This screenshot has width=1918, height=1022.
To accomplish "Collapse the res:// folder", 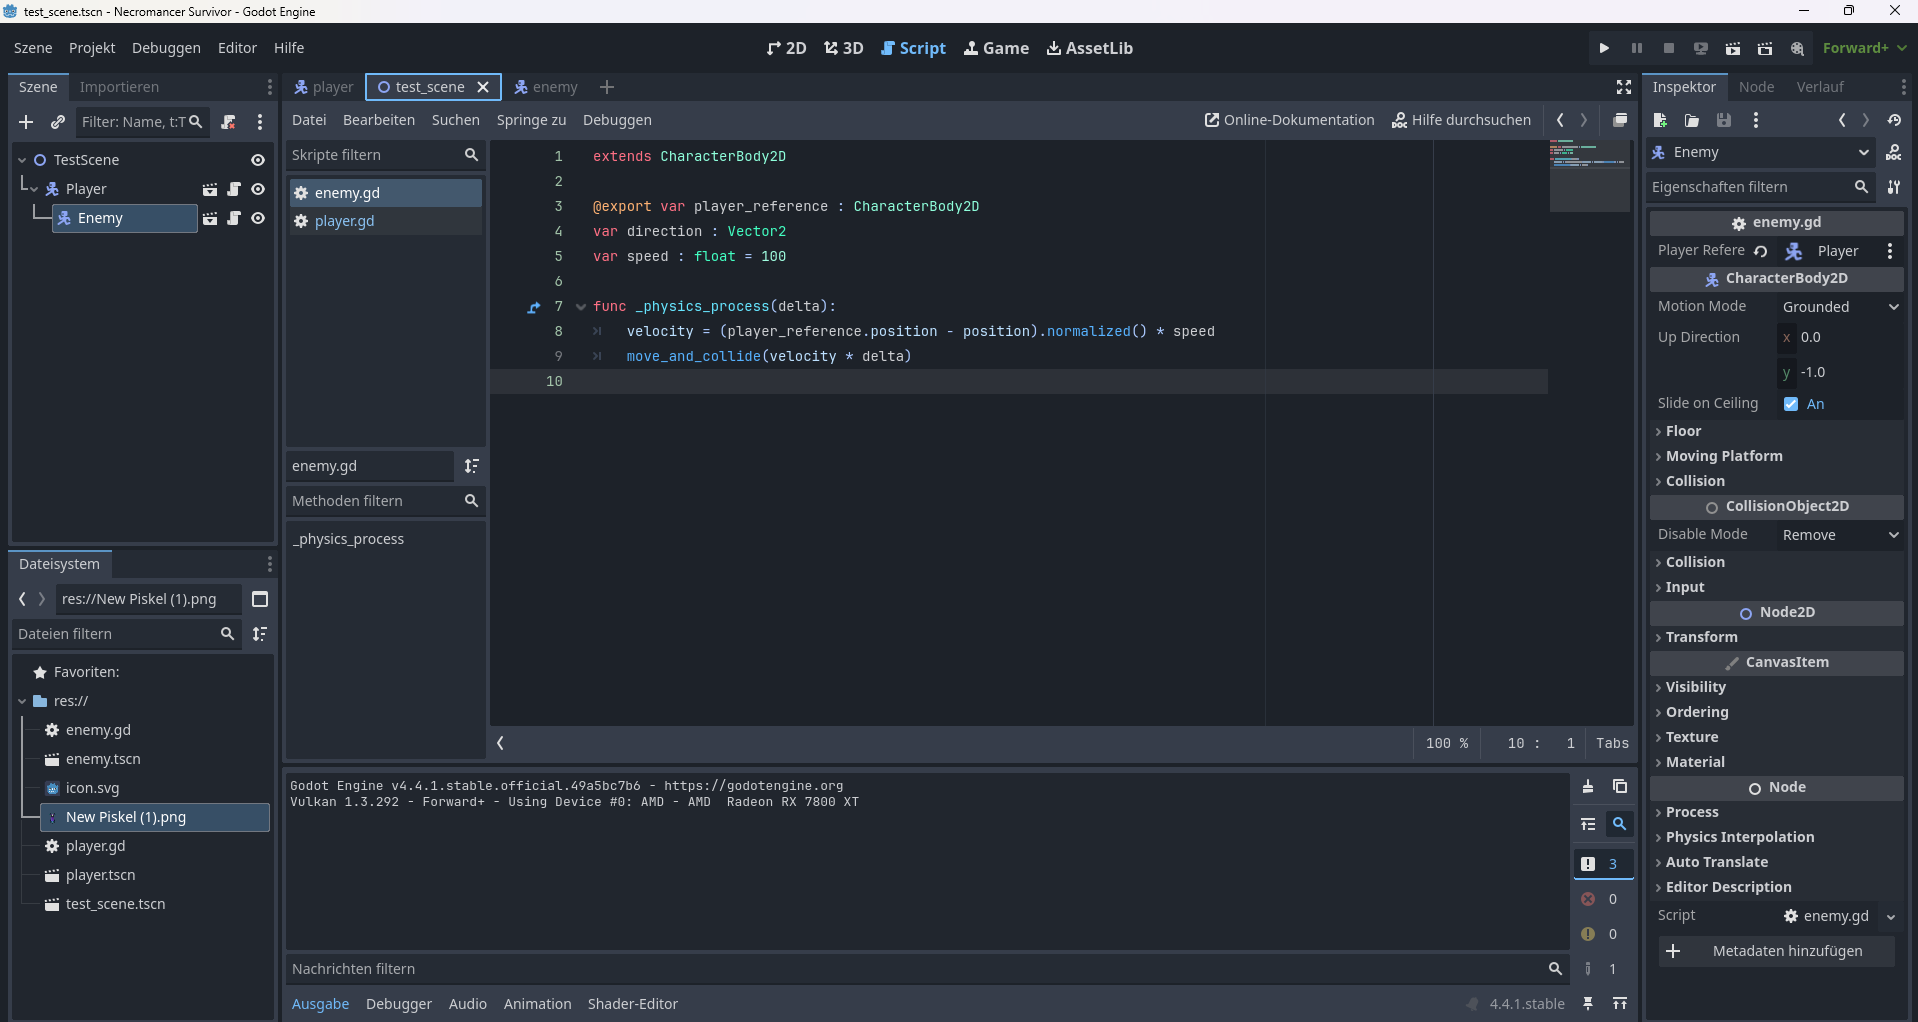I will [x=22, y=701].
